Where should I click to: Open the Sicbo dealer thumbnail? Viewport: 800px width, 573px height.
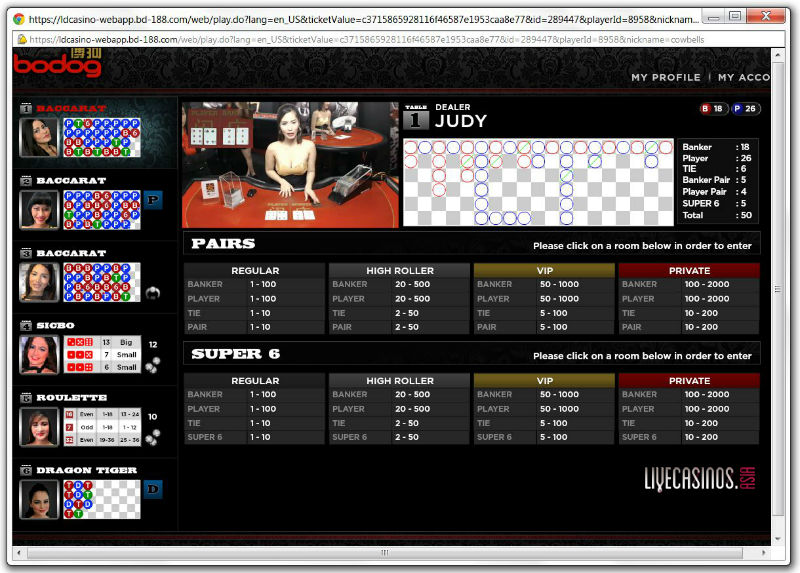pyautogui.click(x=39, y=355)
